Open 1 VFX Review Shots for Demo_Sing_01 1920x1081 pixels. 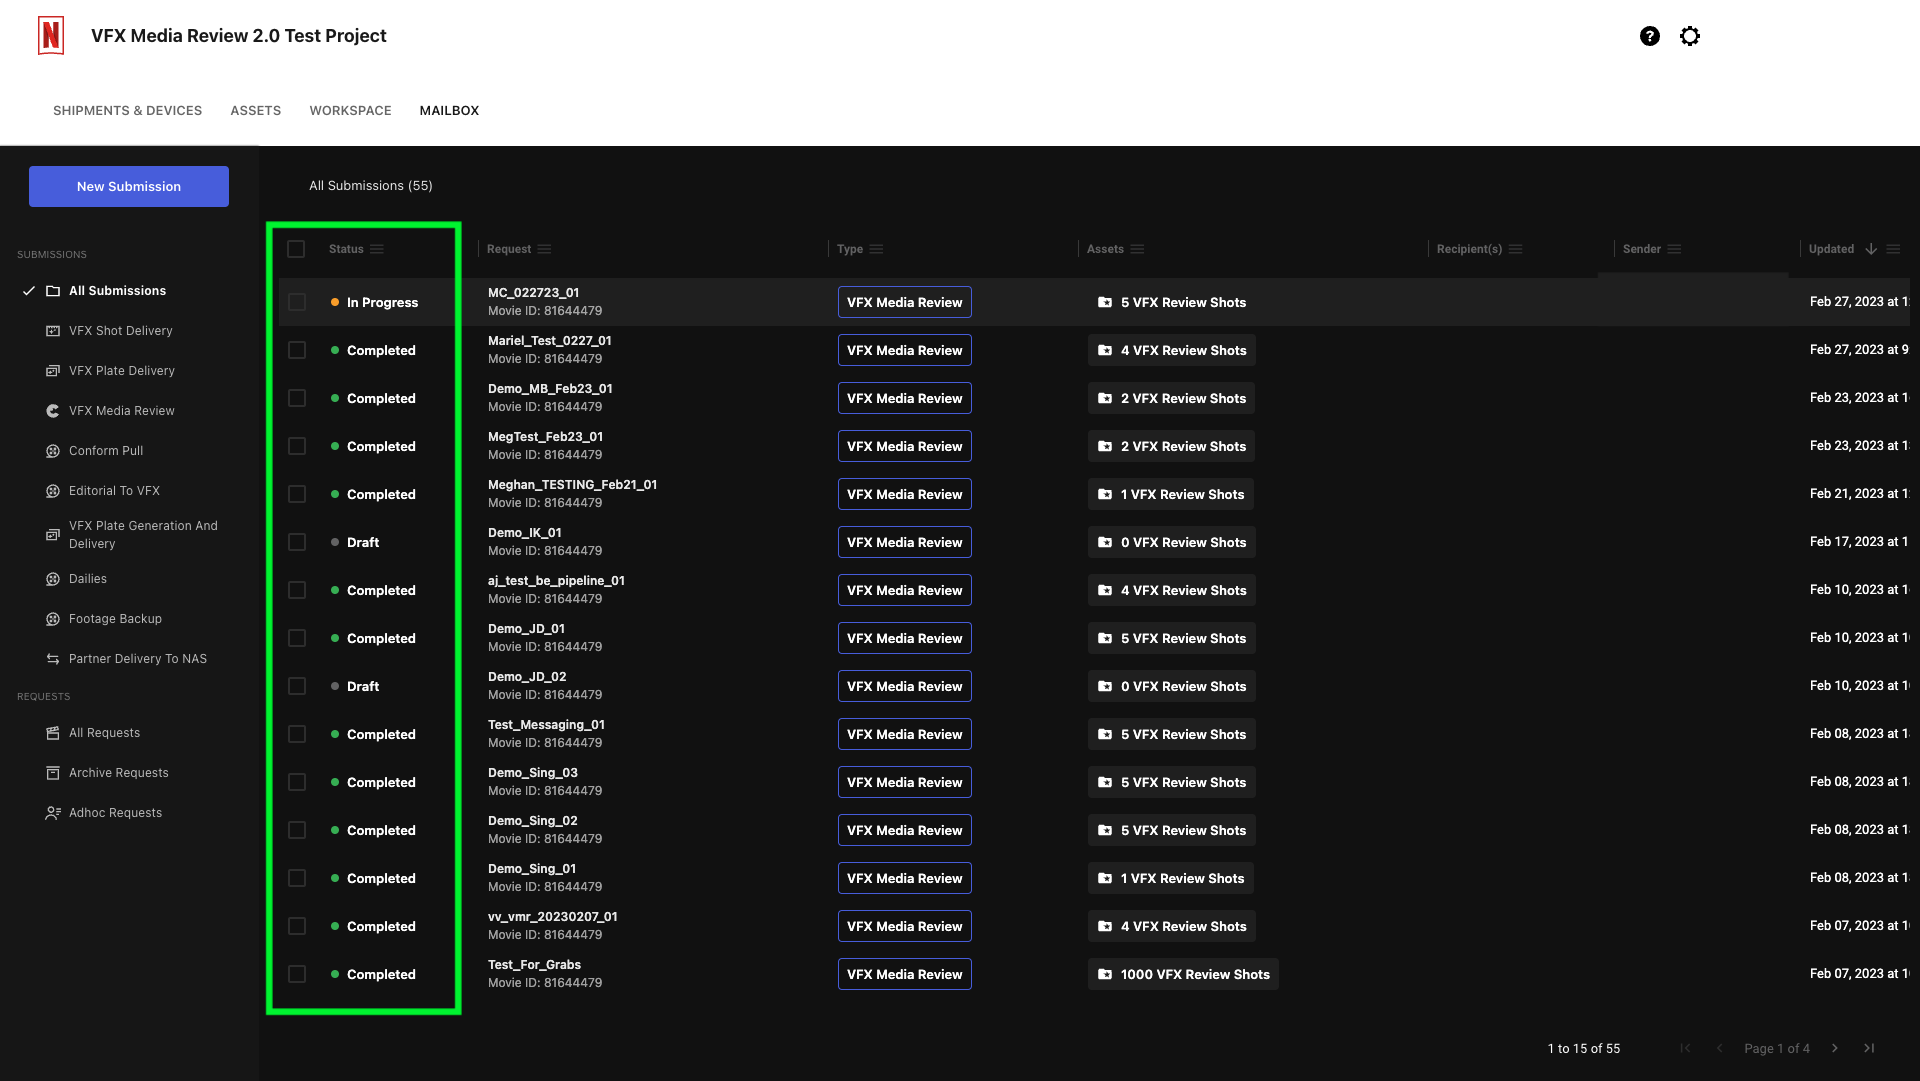click(x=1170, y=878)
